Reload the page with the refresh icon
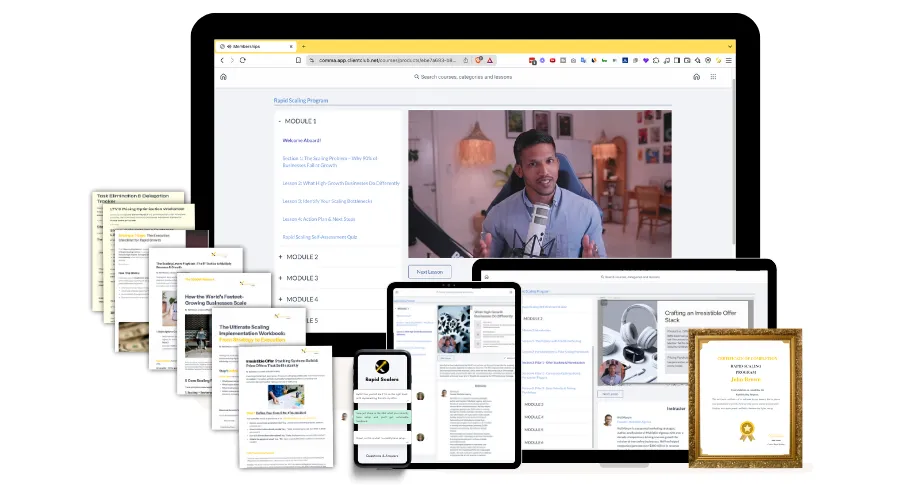This screenshot has height=500, width=900. (243, 60)
